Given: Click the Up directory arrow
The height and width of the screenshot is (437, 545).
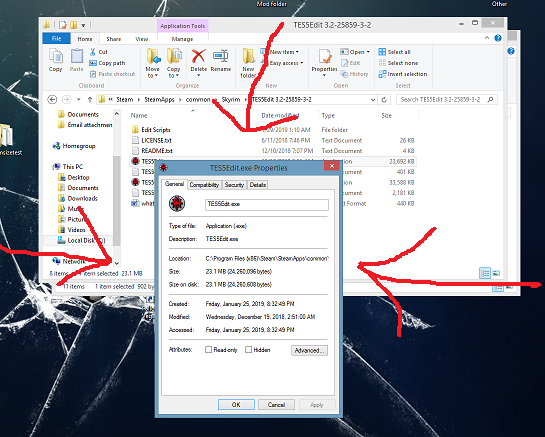Looking at the screenshot, I should (x=90, y=100).
